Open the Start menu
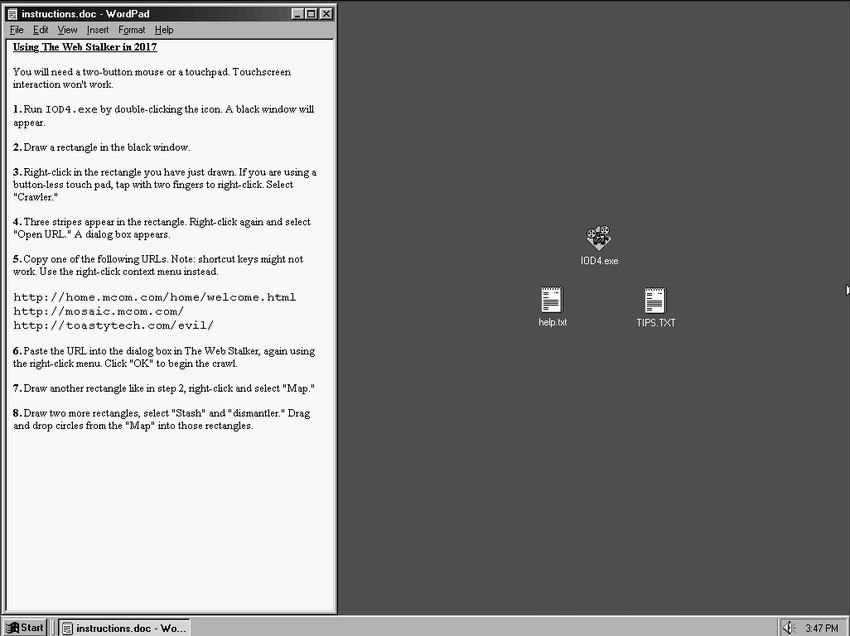 point(25,627)
